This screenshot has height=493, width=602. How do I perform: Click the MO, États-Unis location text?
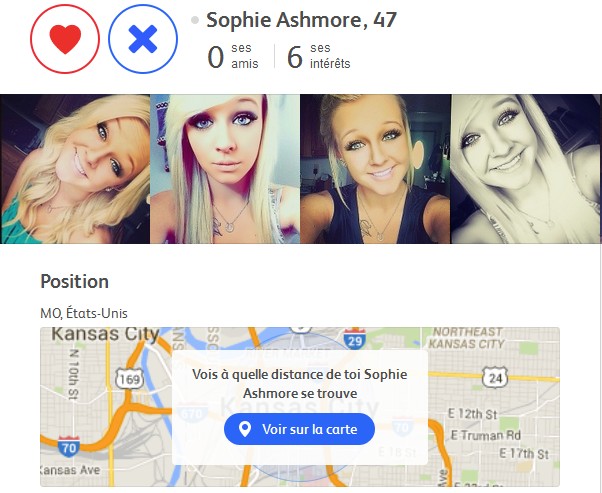(84, 313)
